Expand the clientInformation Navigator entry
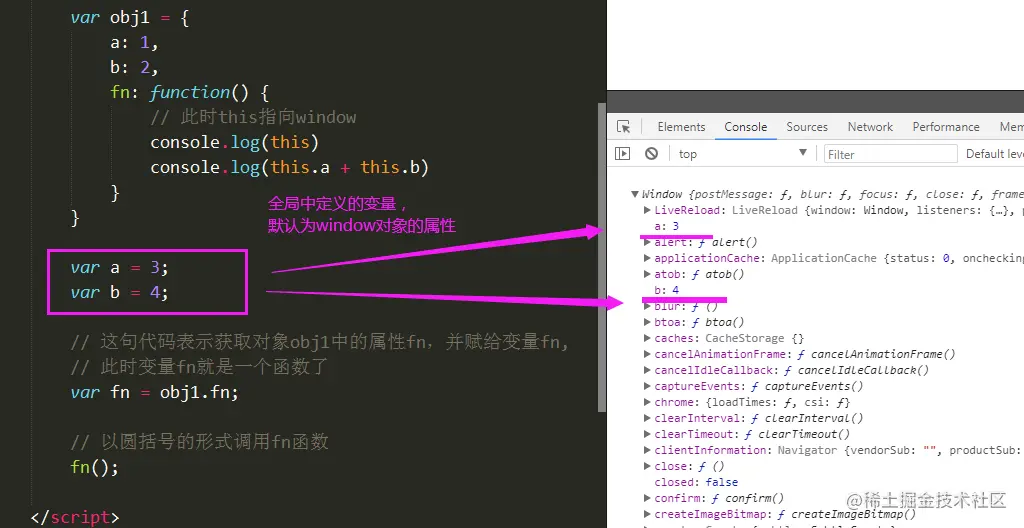The width and height of the screenshot is (1024, 528). (x=647, y=450)
